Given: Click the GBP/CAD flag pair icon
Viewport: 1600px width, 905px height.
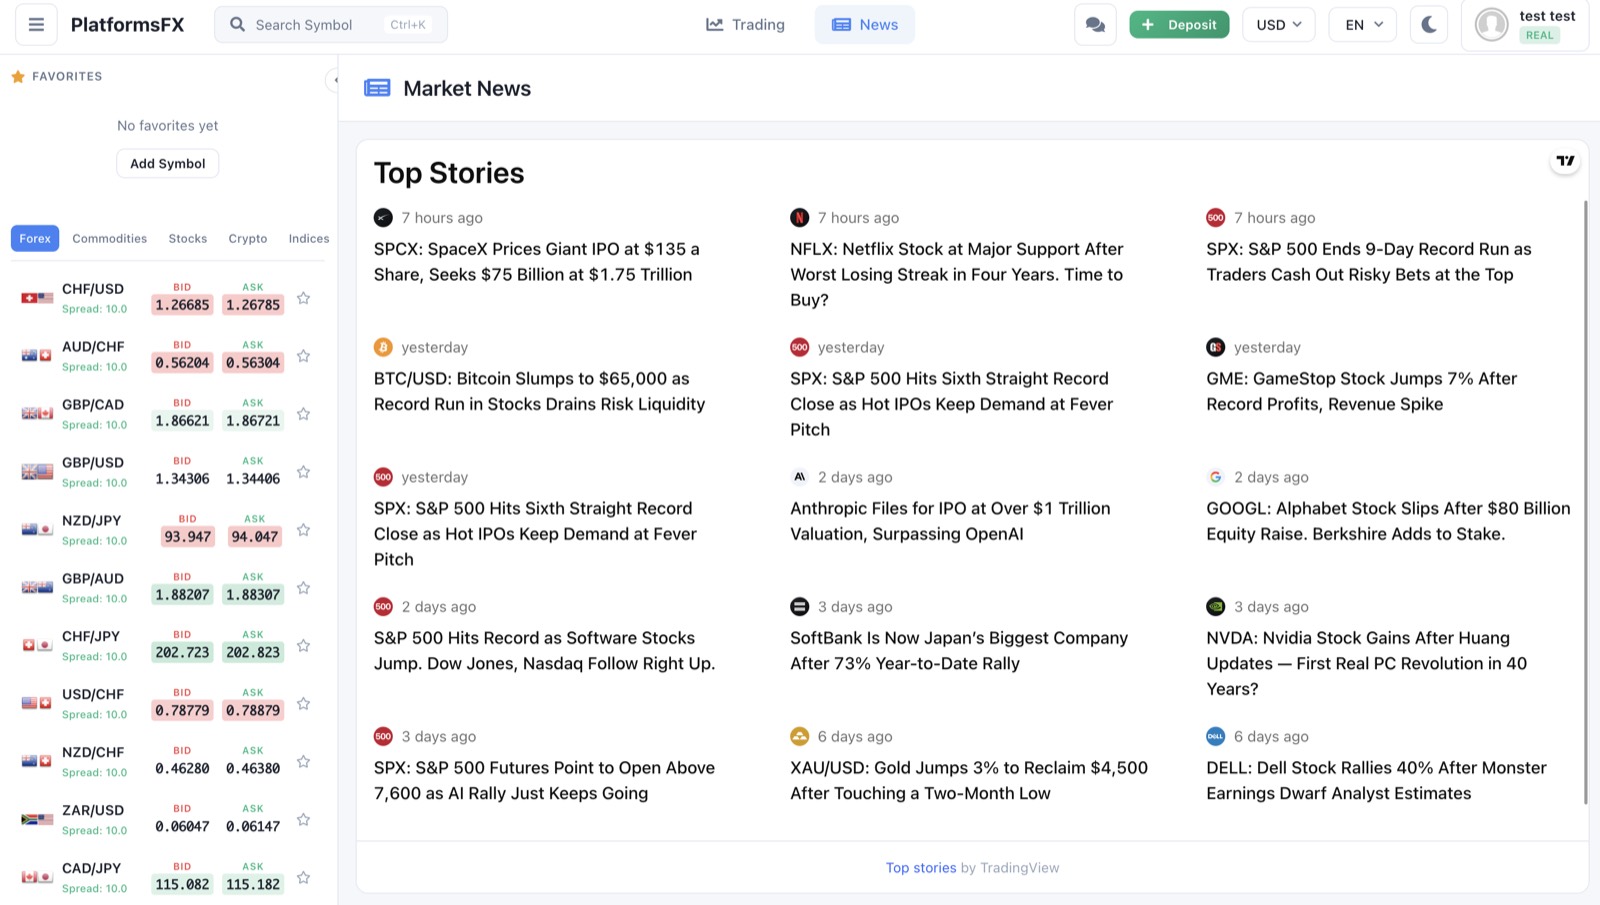Looking at the screenshot, I should (x=37, y=414).
